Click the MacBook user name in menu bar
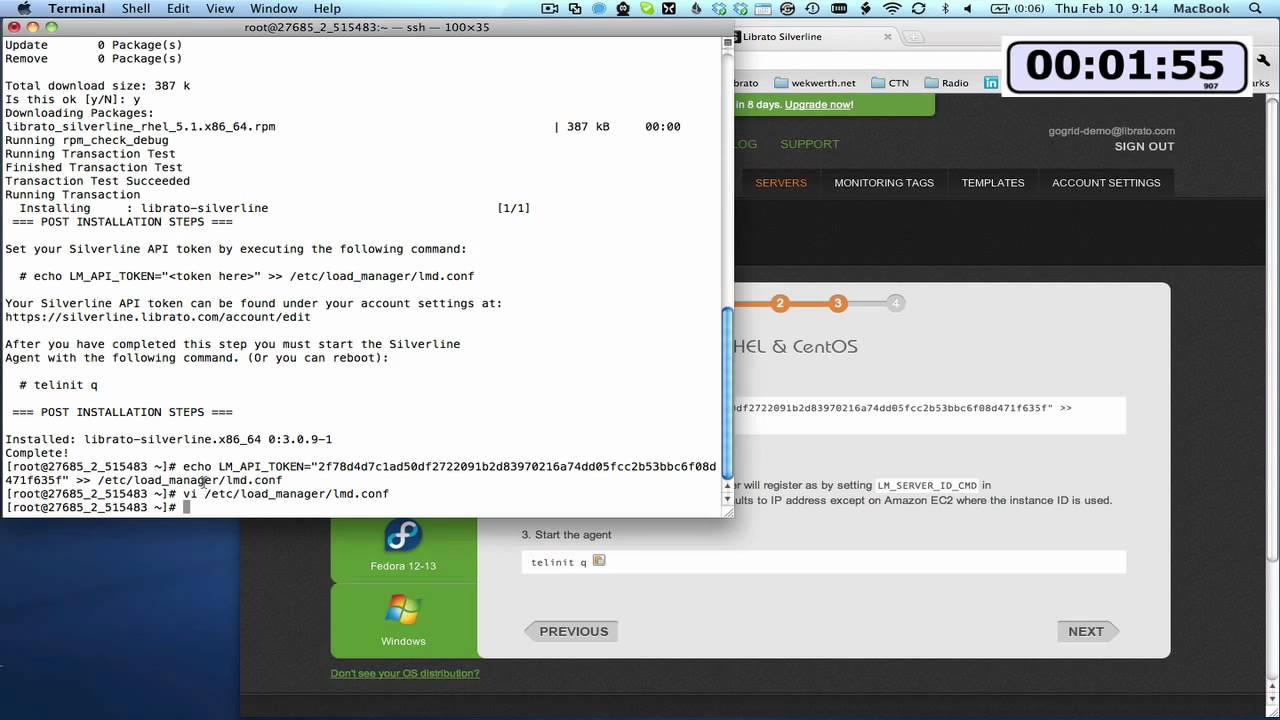The width and height of the screenshot is (1280, 720). pos(1201,9)
